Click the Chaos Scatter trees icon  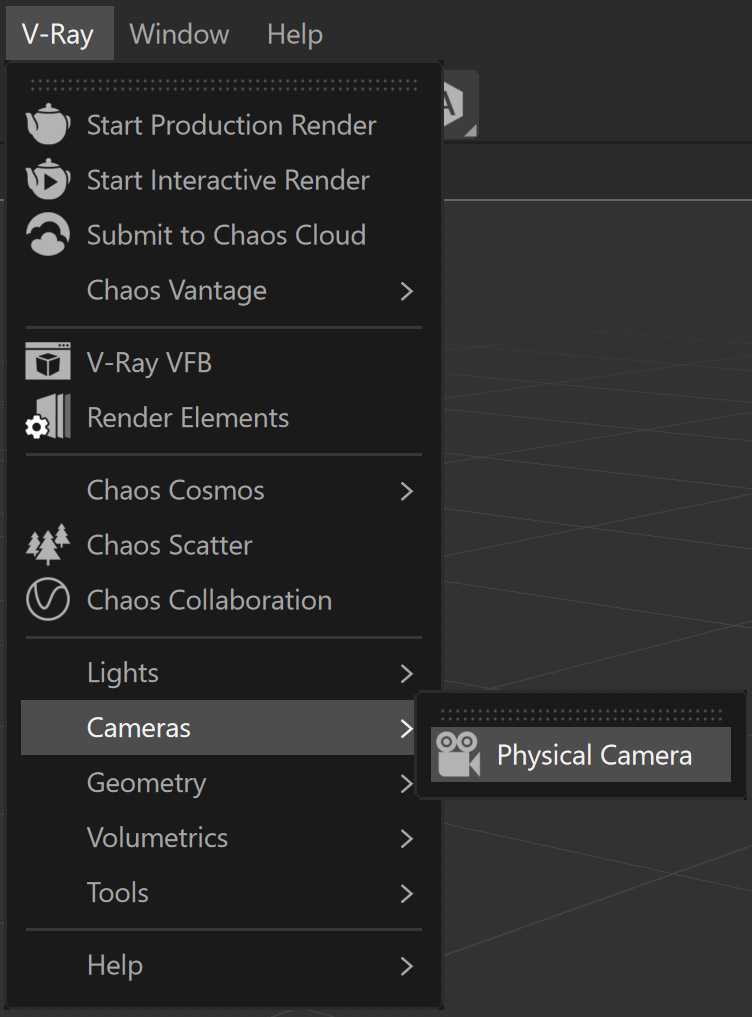(48, 545)
